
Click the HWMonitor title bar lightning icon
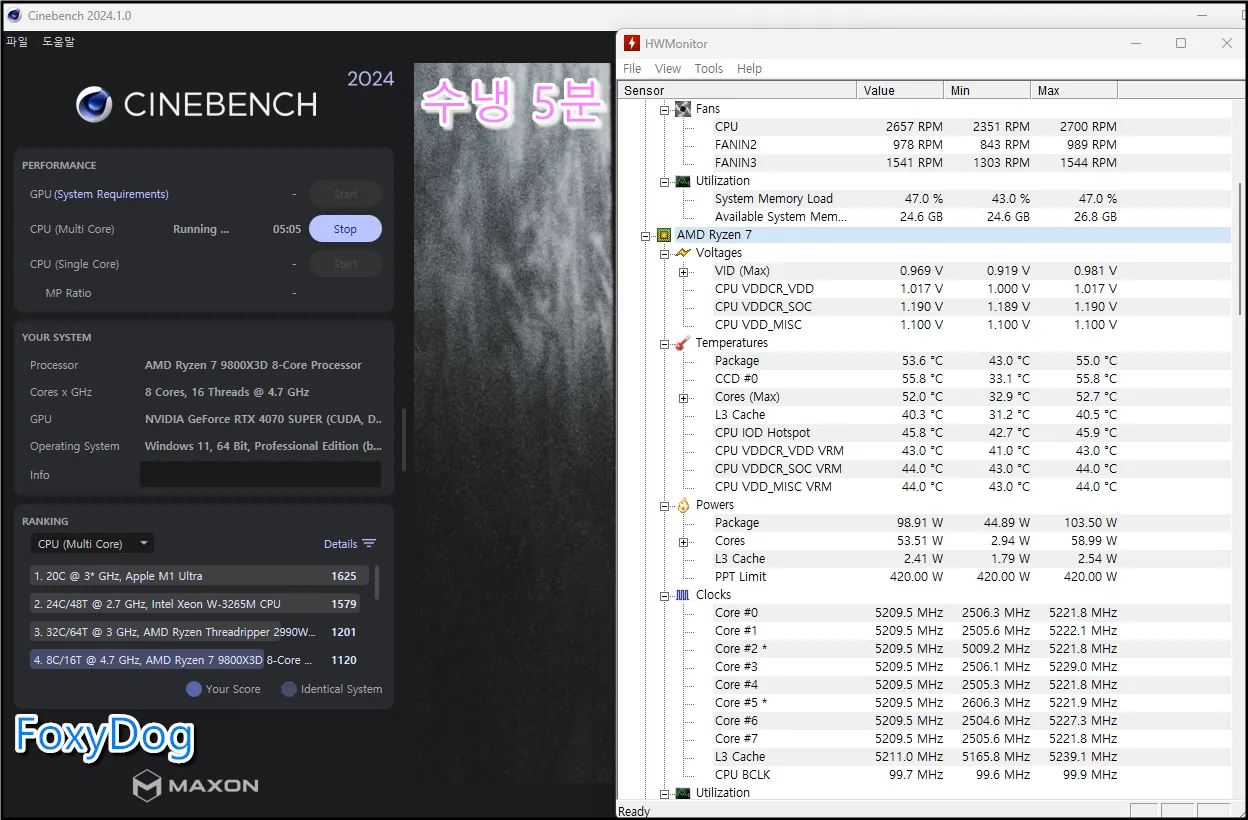click(631, 43)
